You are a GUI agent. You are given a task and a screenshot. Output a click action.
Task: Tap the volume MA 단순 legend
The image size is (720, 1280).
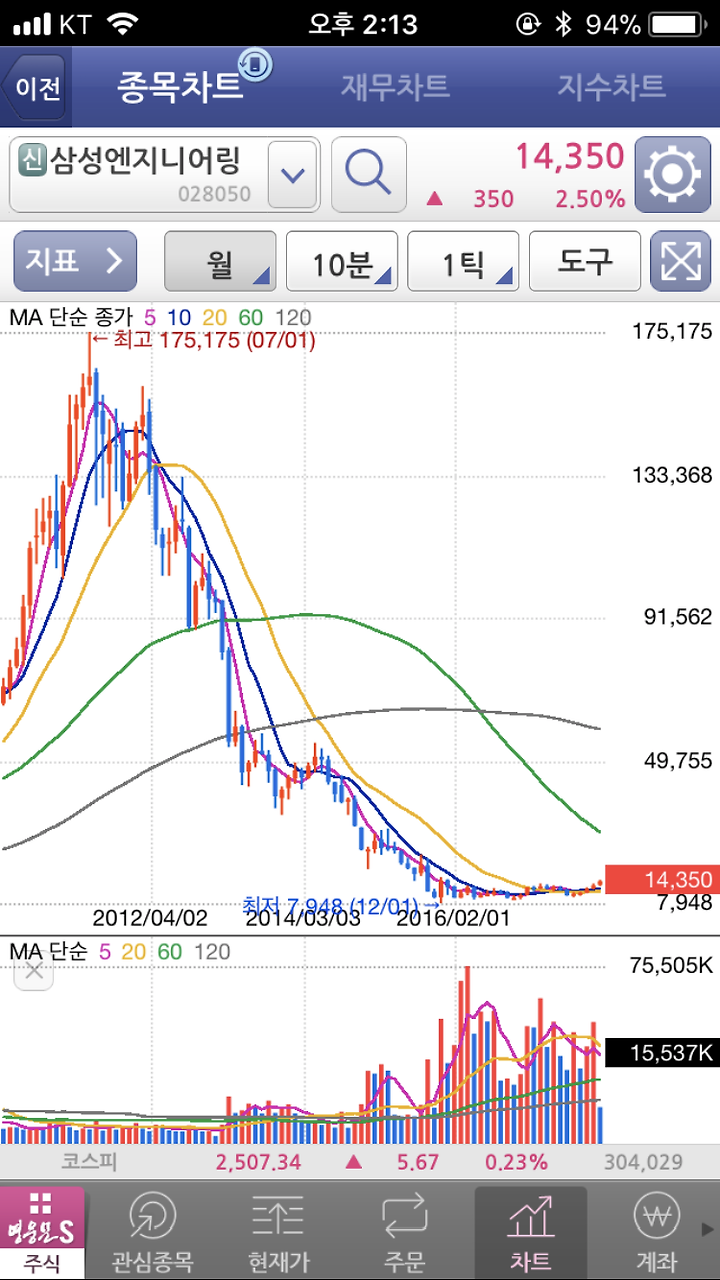click(x=48, y=951)
